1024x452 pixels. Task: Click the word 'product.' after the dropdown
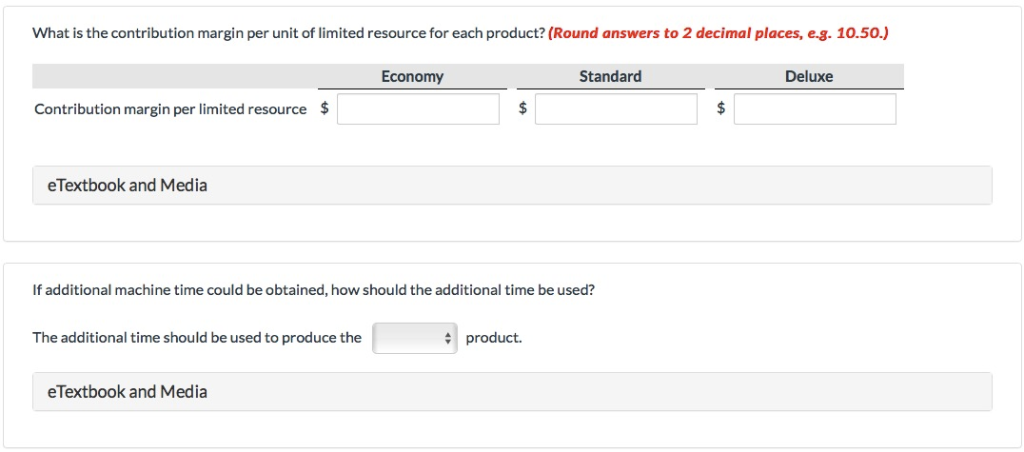coord(494,338)
